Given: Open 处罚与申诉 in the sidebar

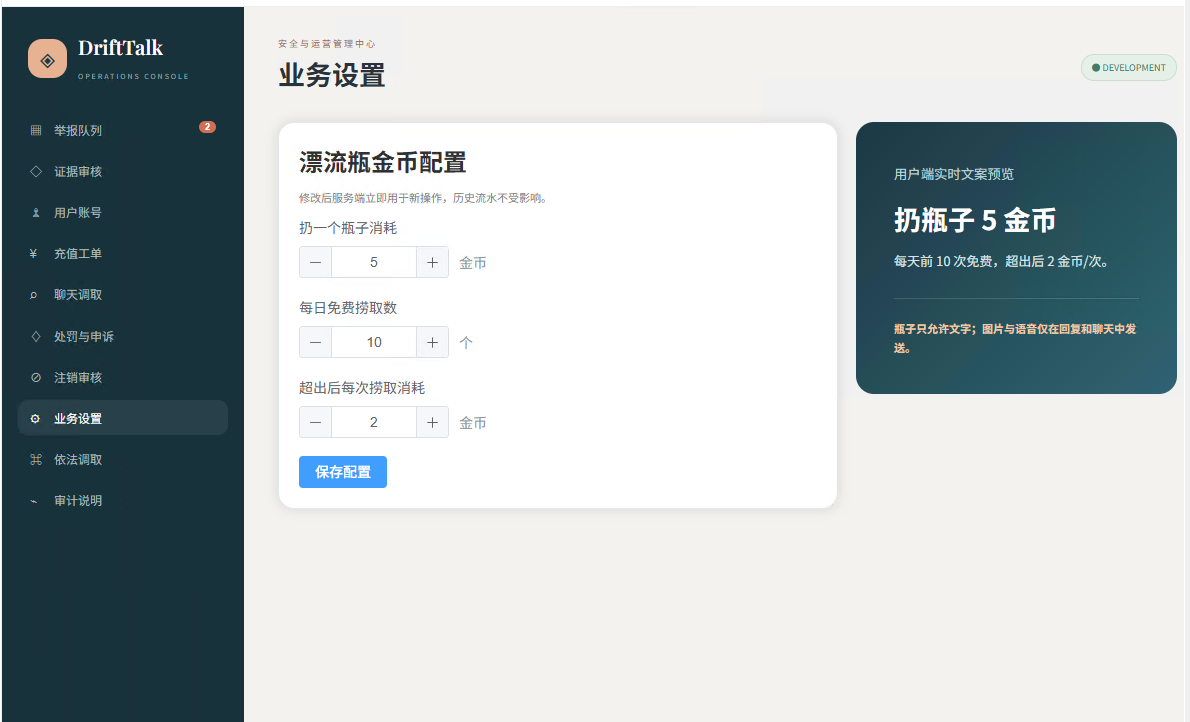Looking at the screenshot, I should (x=123, y=336).
